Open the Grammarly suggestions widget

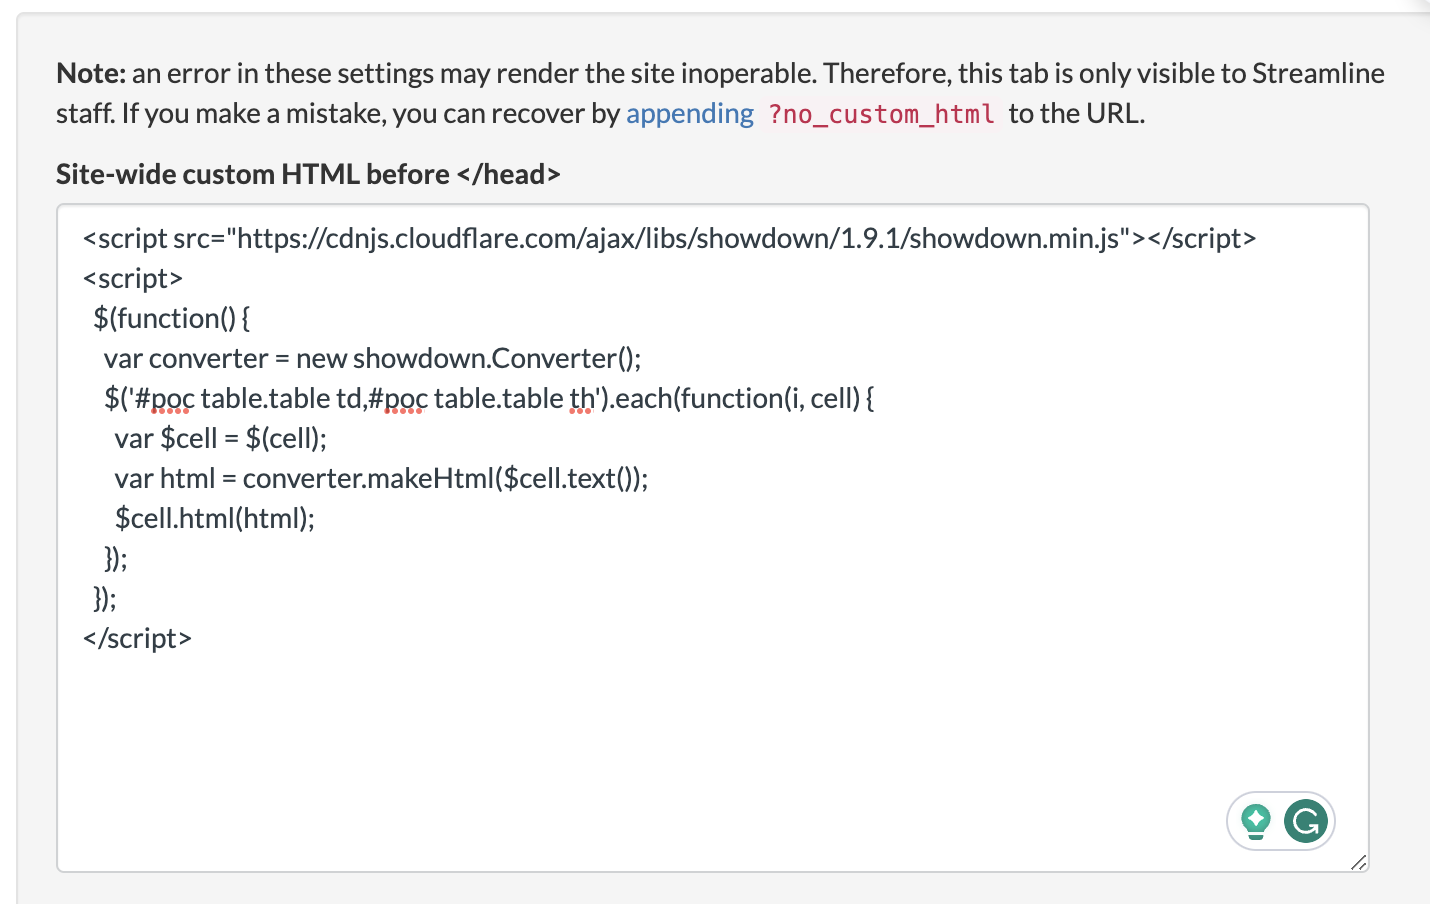click(x=1280, y=820)
